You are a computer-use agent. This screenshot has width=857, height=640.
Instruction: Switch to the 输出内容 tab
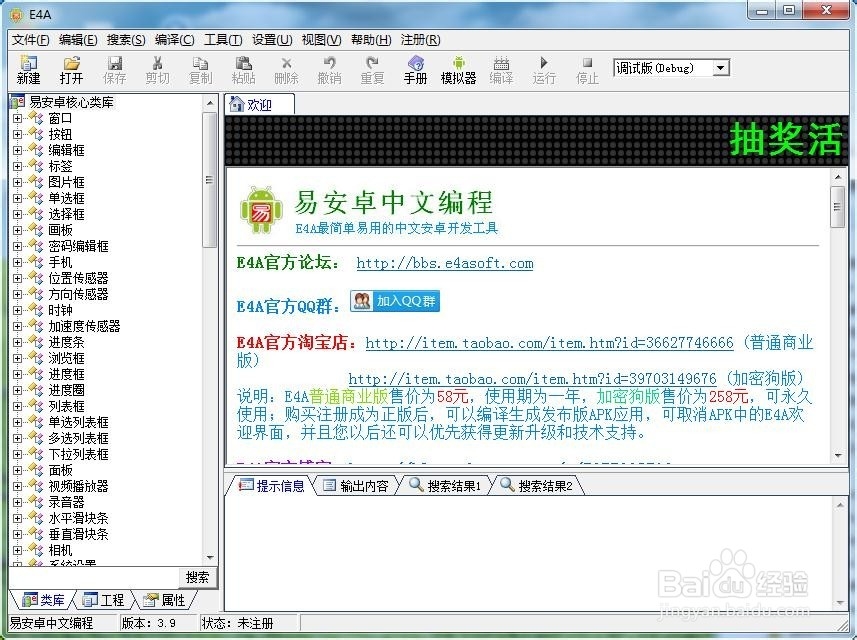pos(356,485)
